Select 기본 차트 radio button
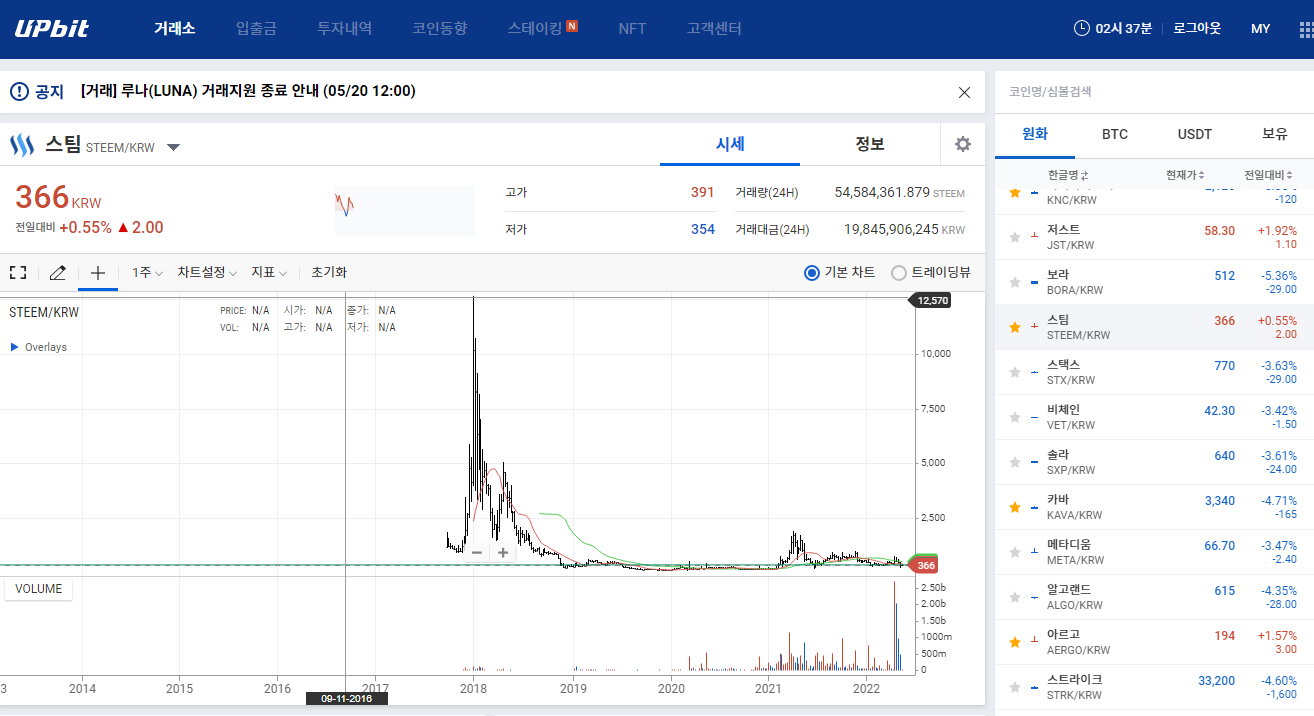The height and width of the screenshot is (716, 1314). tap(812, 272)
